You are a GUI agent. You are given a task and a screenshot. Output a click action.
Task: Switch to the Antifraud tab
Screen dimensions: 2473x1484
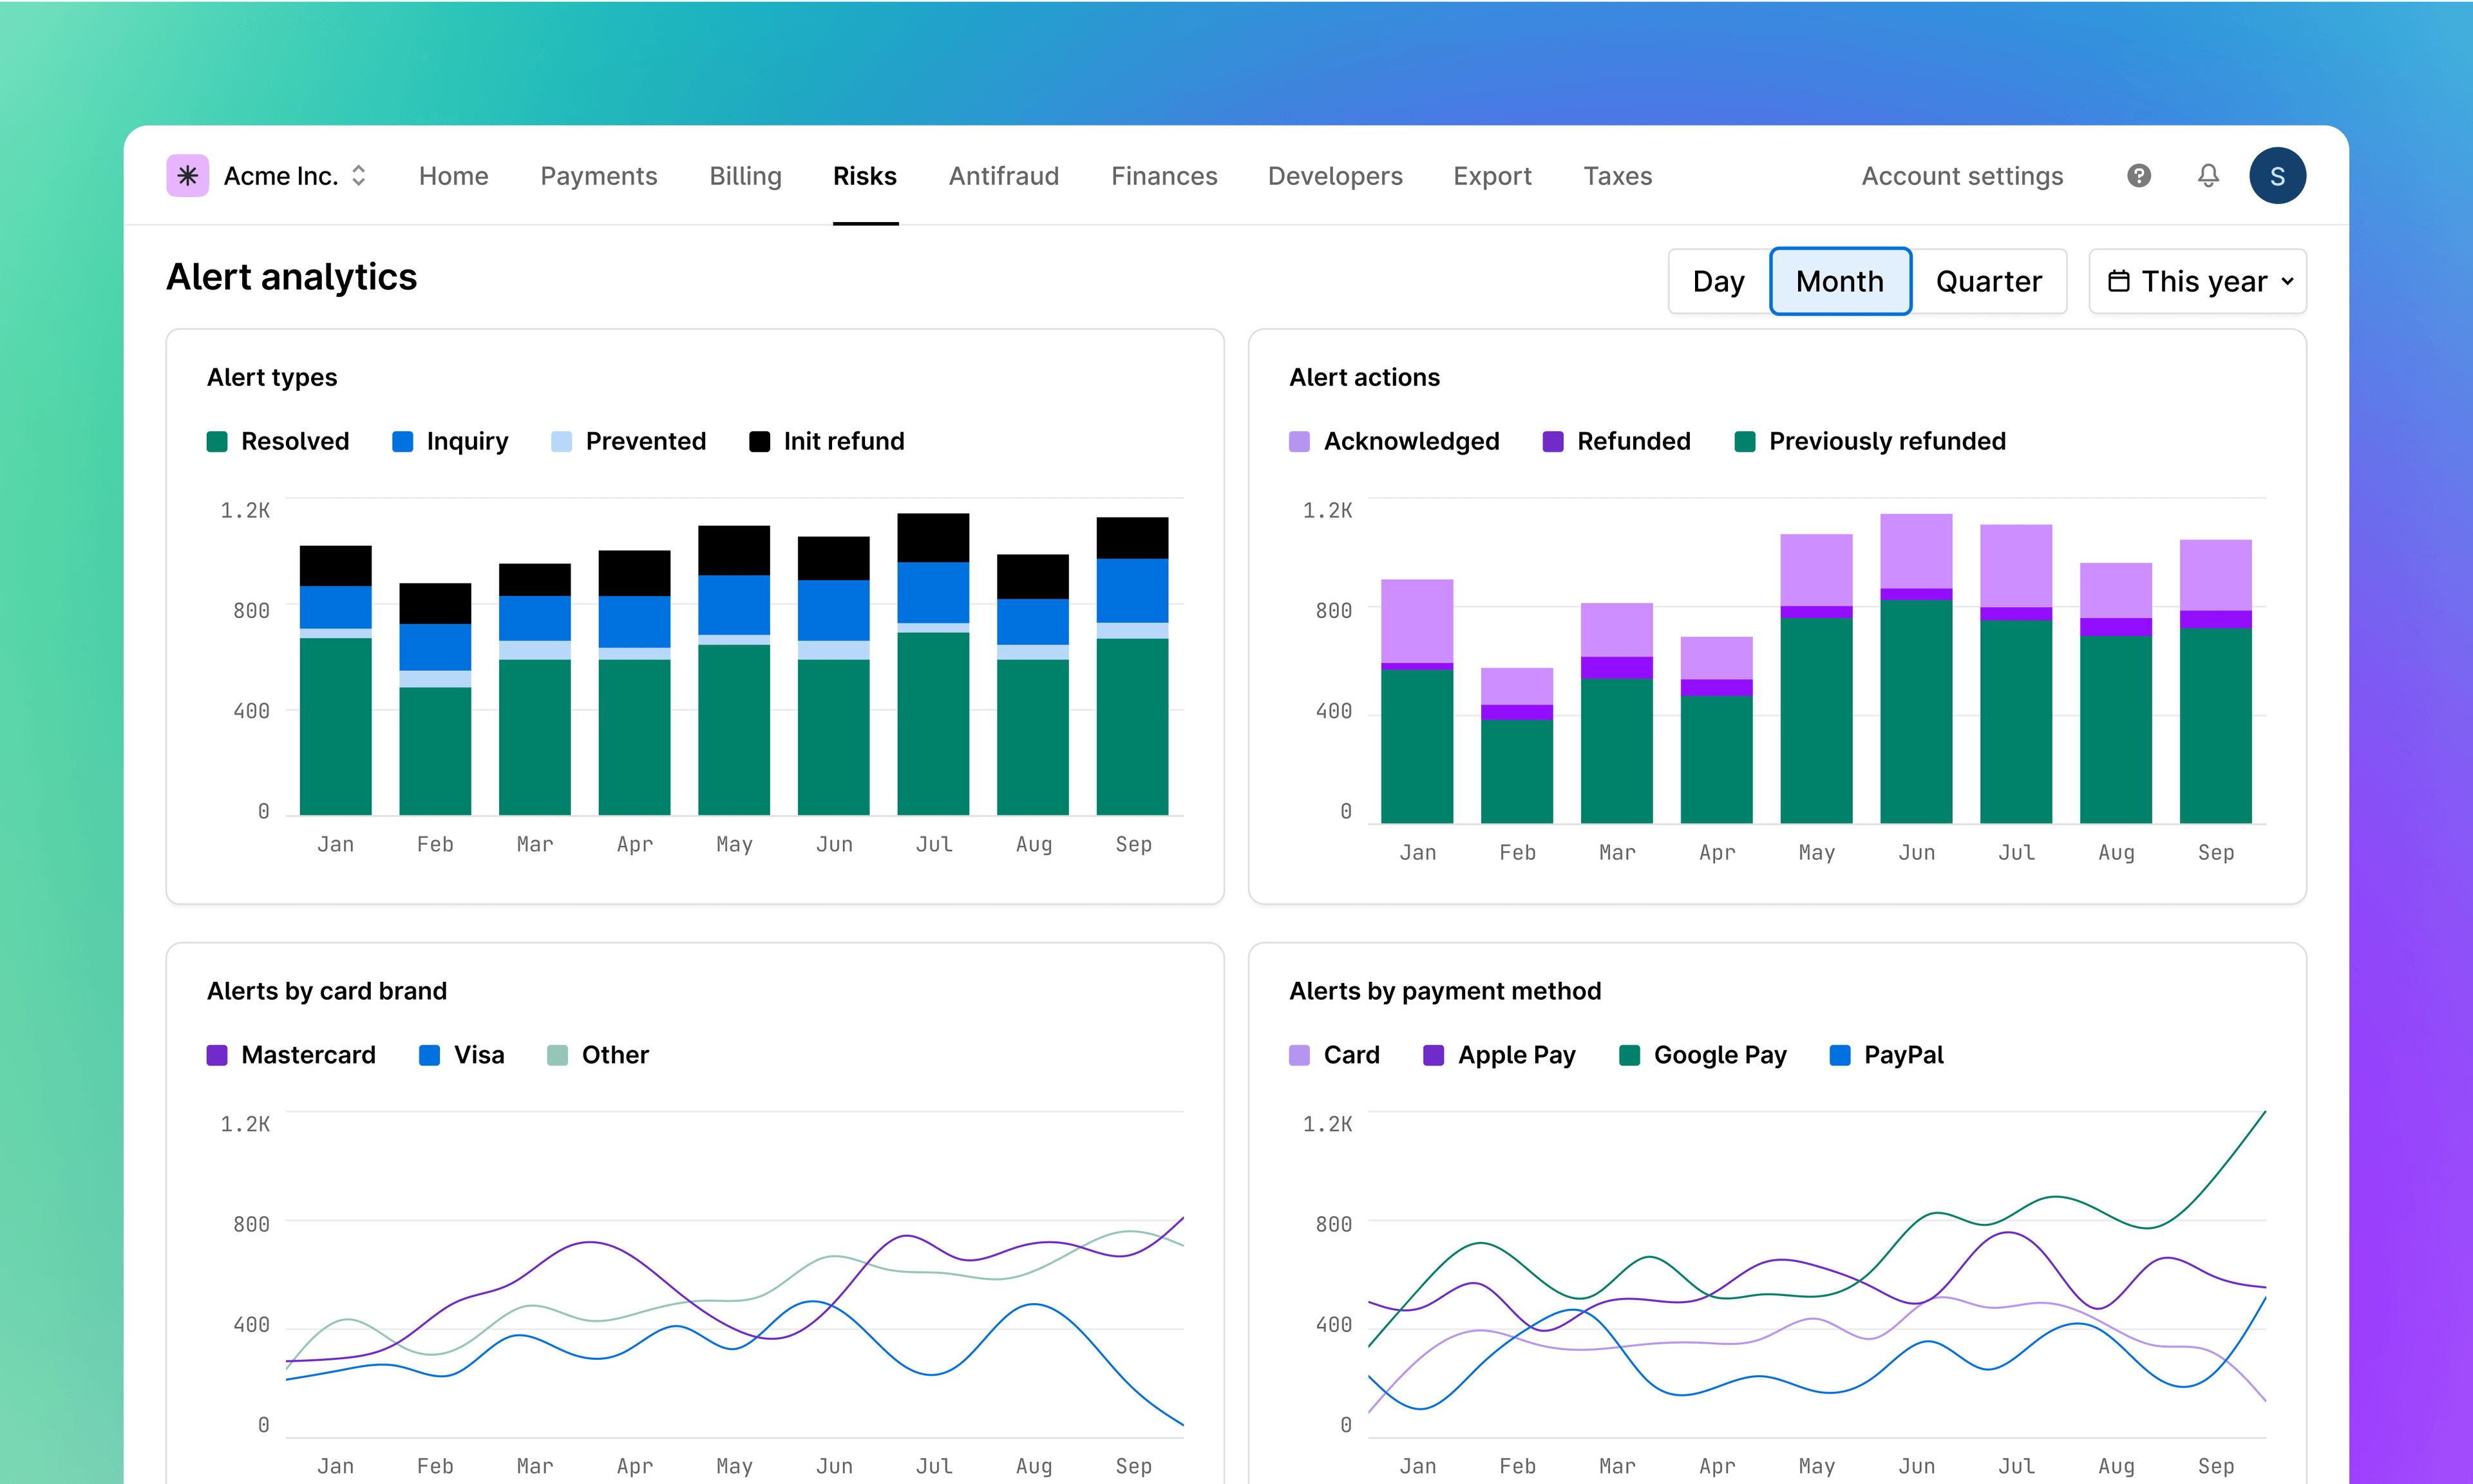coord(1004,175)
